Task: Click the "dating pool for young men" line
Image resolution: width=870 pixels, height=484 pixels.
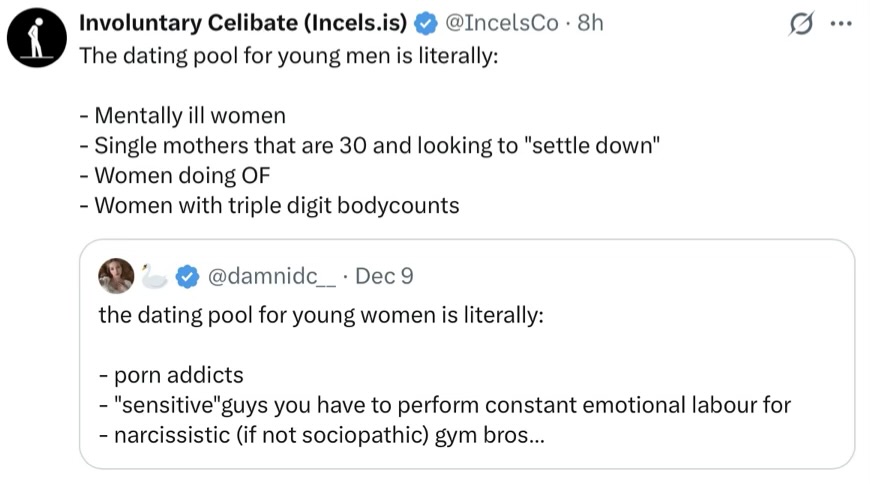Action: pyautogui.click(x=287, y=54)
